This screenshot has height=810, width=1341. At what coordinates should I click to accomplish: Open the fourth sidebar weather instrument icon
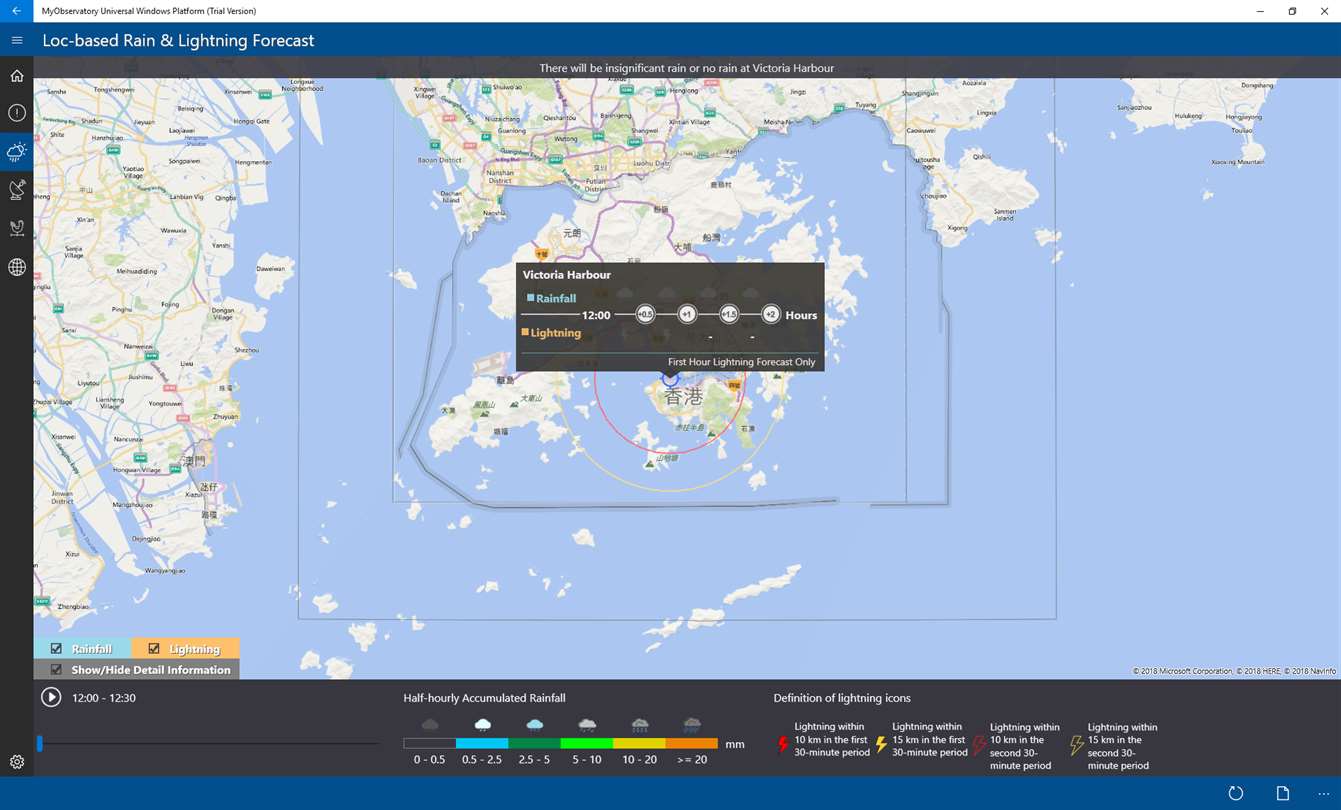coord(17,228)
